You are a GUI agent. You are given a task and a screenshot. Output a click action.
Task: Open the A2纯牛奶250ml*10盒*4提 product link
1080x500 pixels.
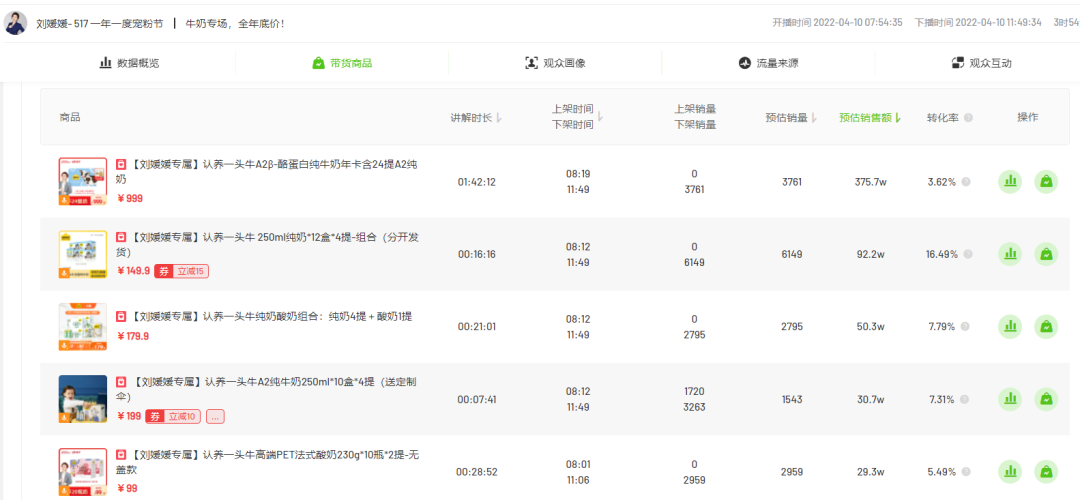pyautogui.click(x=268, y=389)
